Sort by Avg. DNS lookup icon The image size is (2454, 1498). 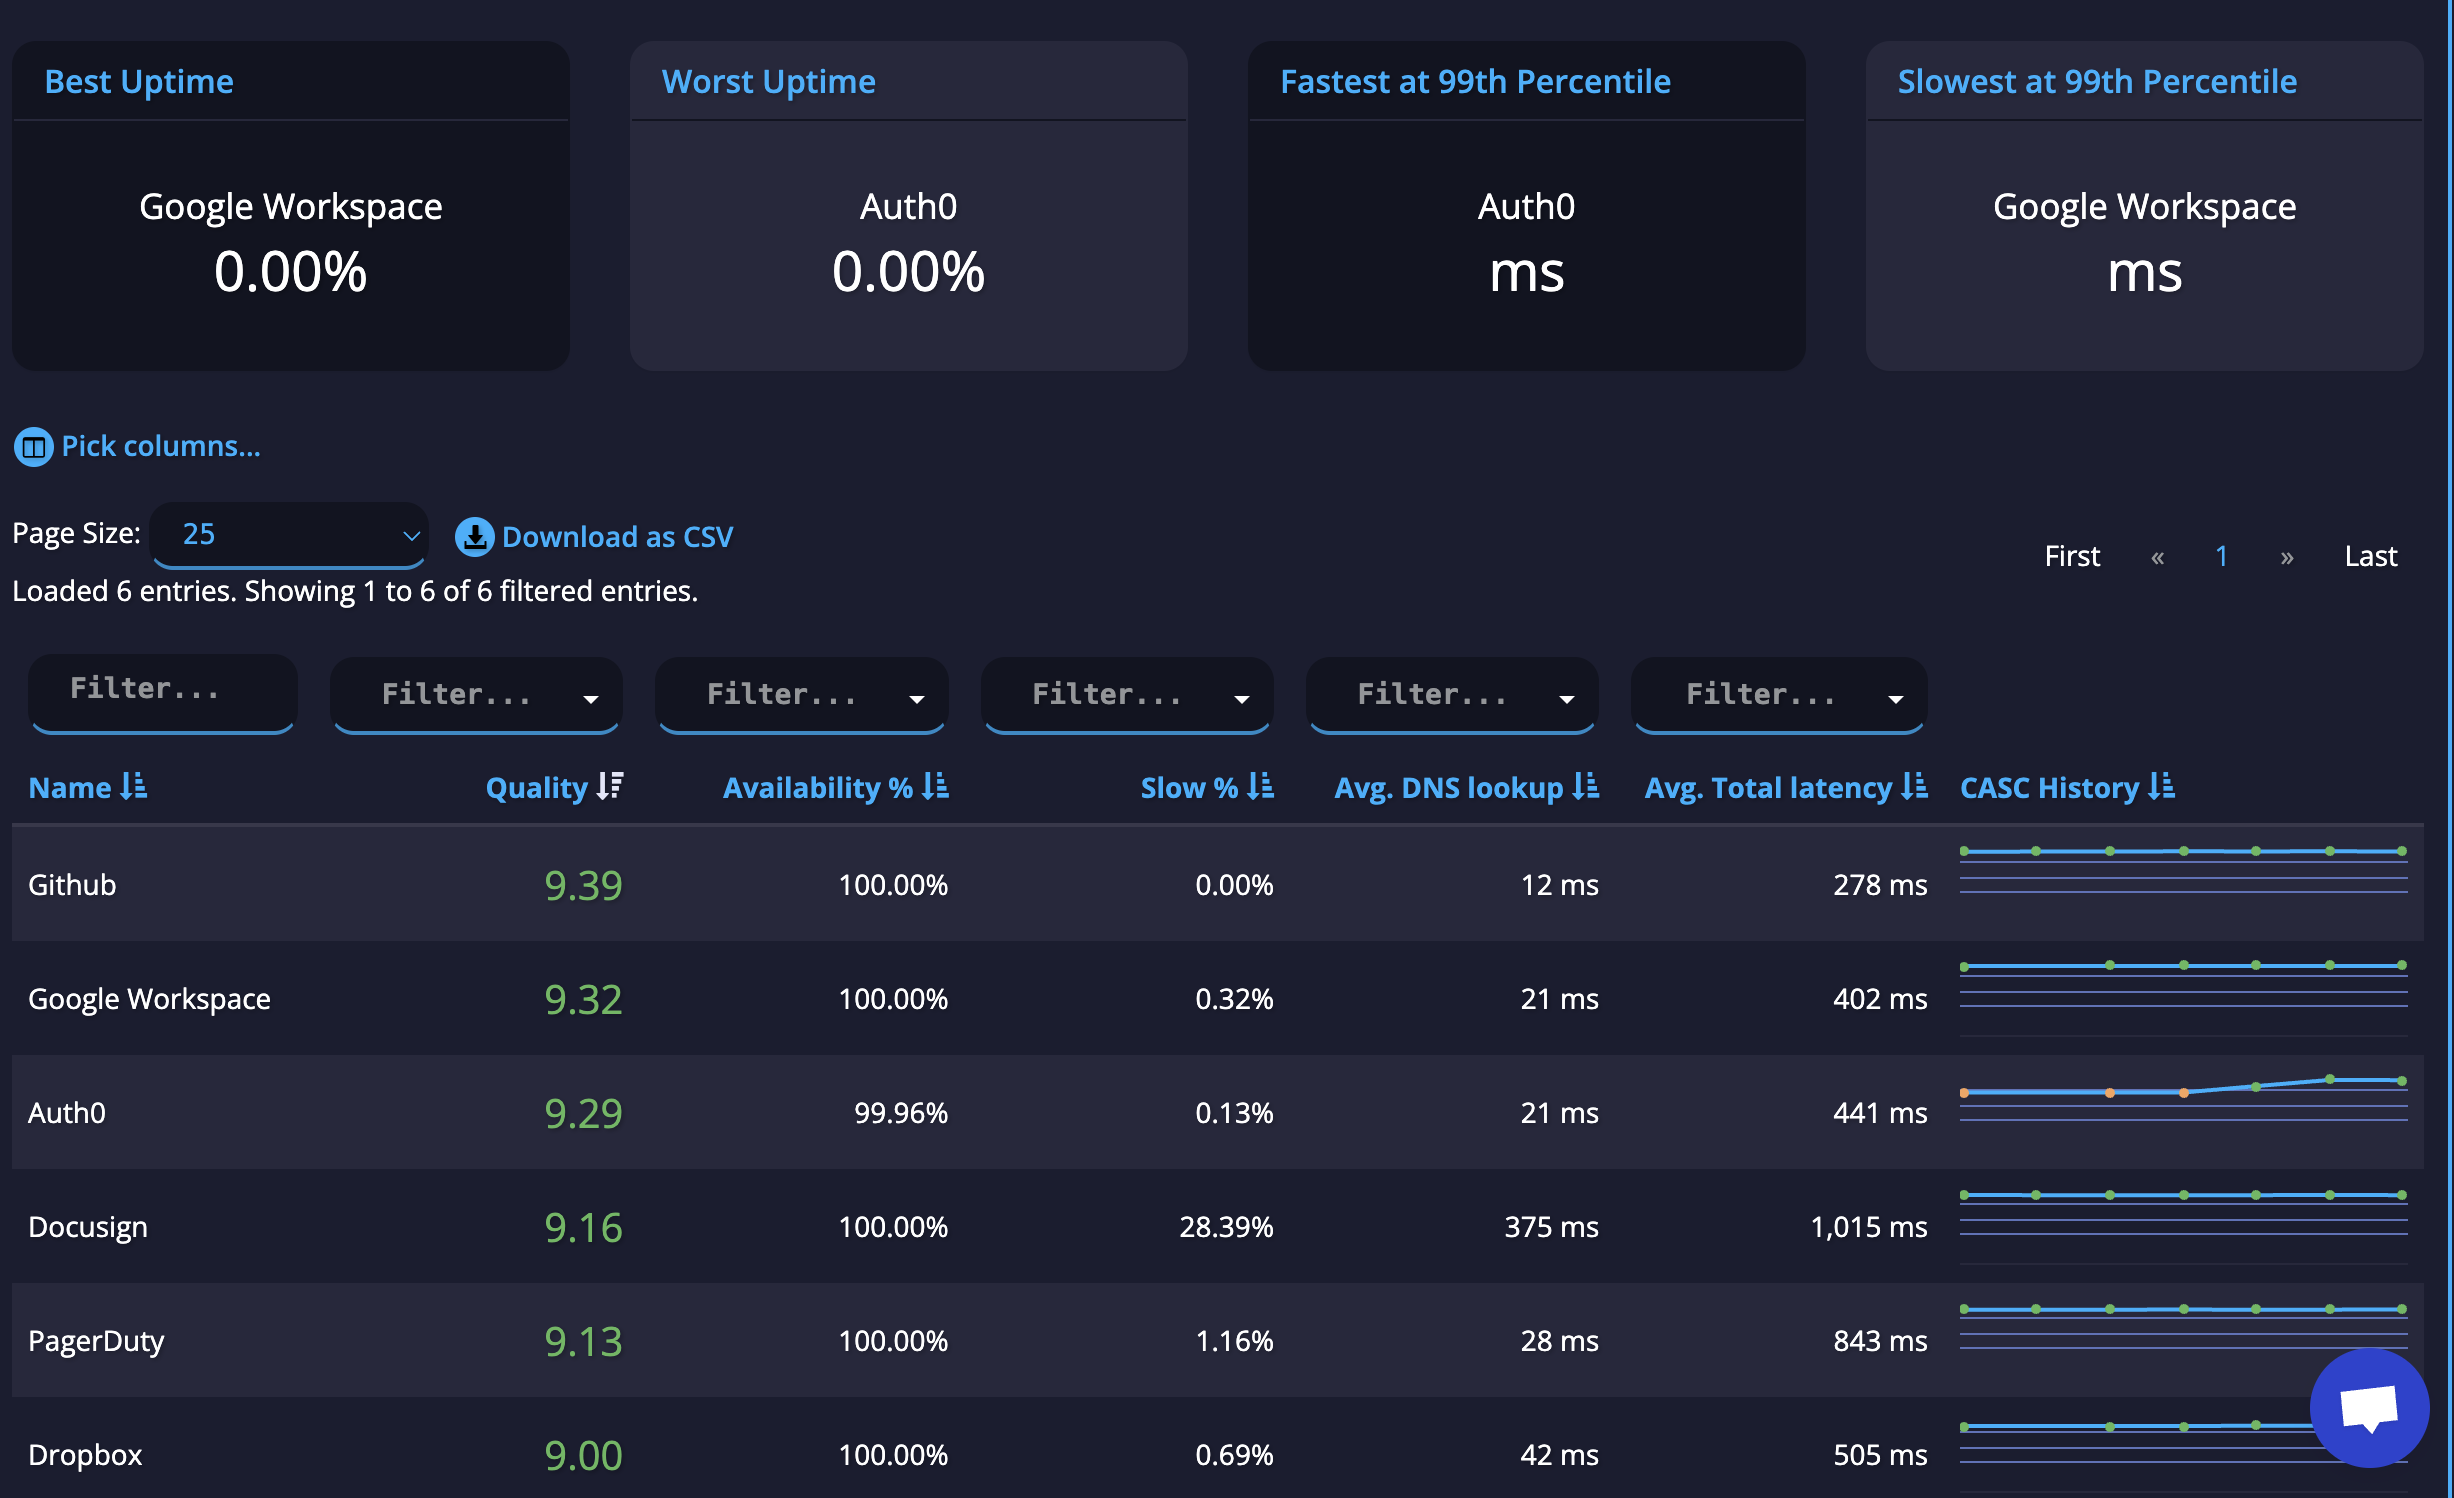coord(1586,787)
